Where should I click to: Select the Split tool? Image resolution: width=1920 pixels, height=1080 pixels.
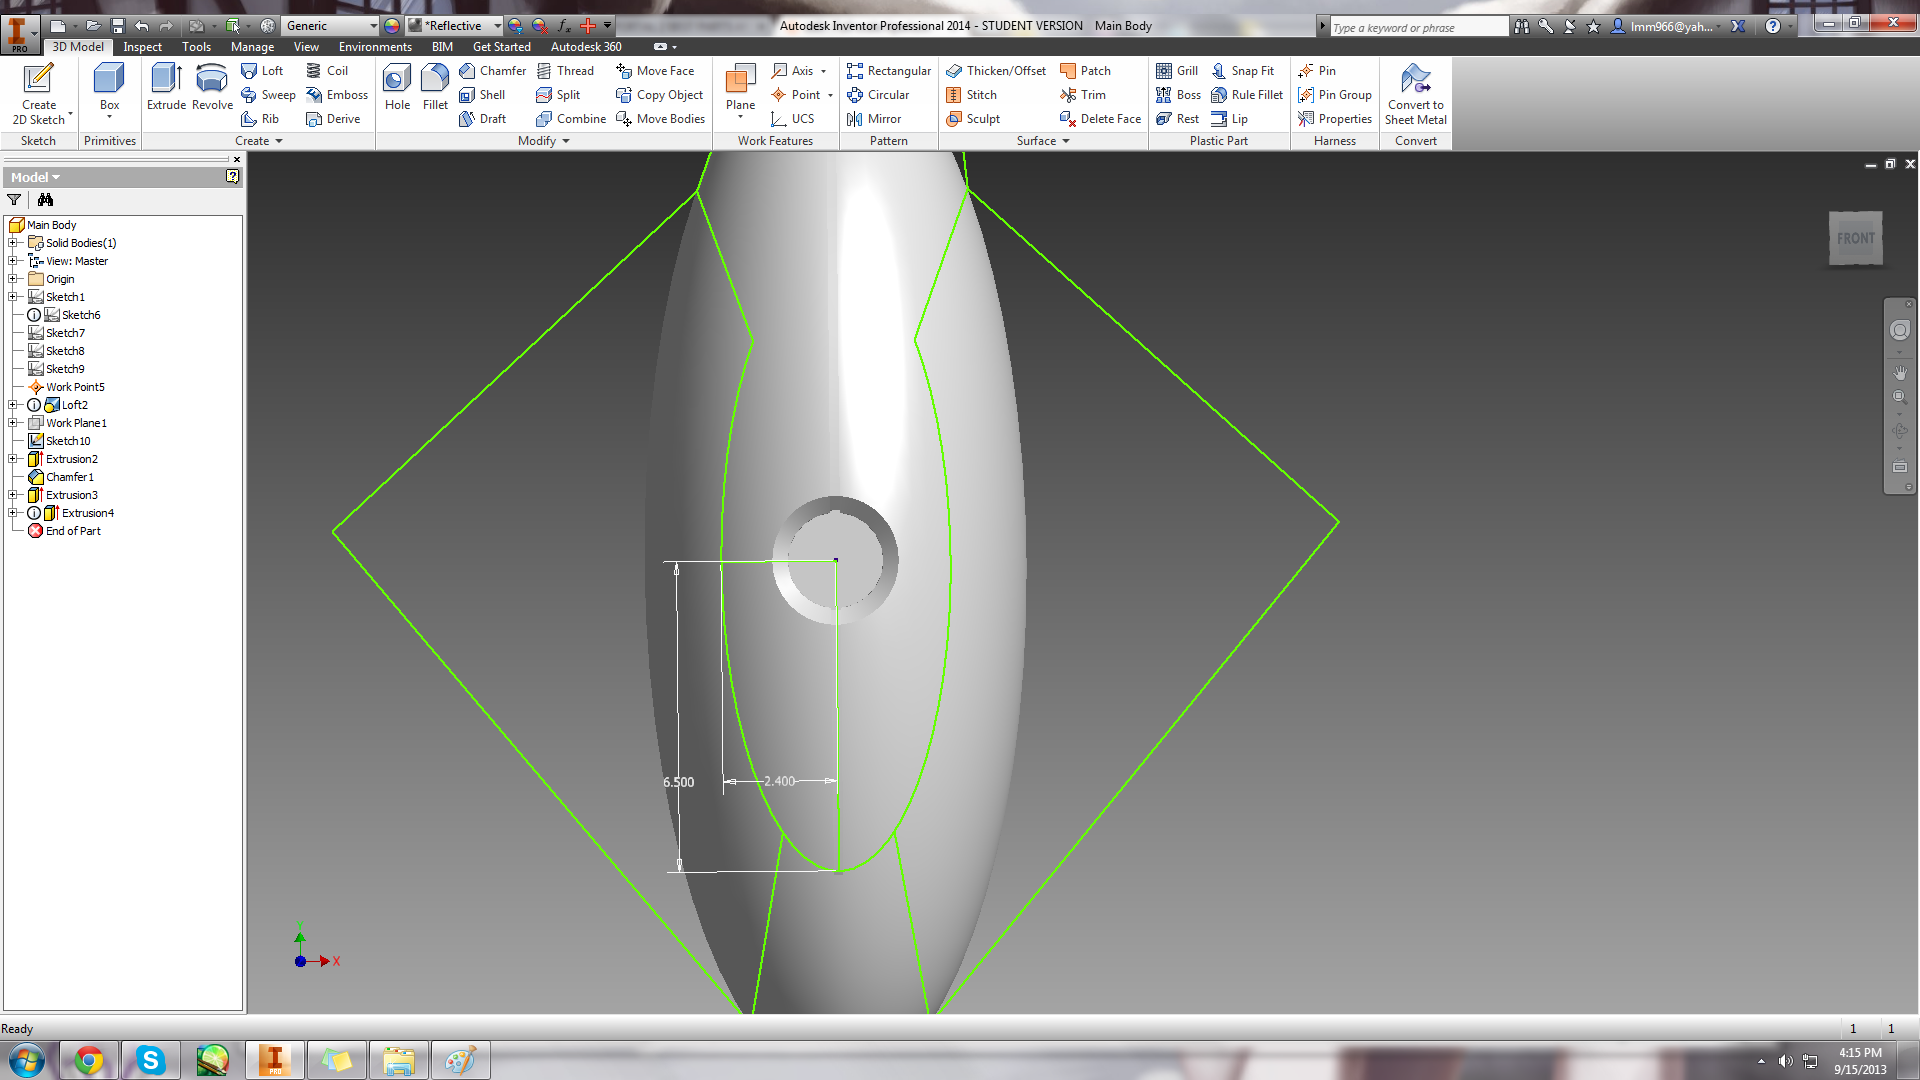point(558,95)
